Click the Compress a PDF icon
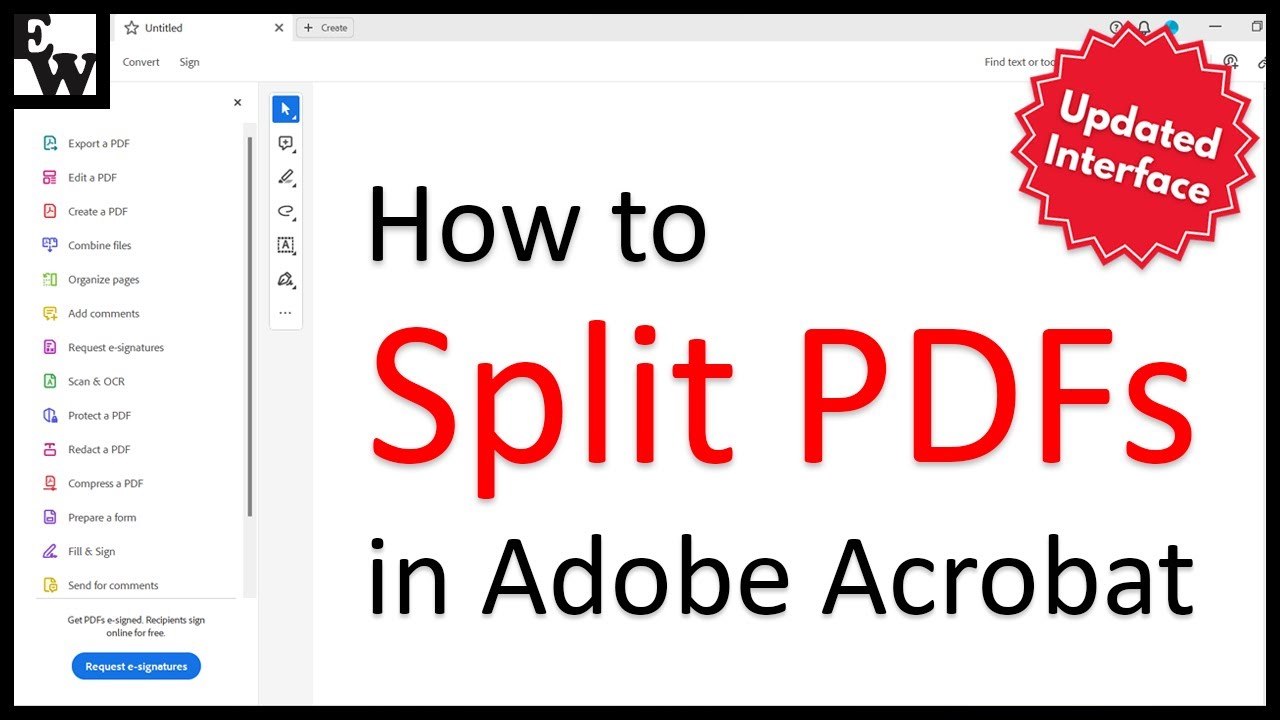 click(50, 483)
